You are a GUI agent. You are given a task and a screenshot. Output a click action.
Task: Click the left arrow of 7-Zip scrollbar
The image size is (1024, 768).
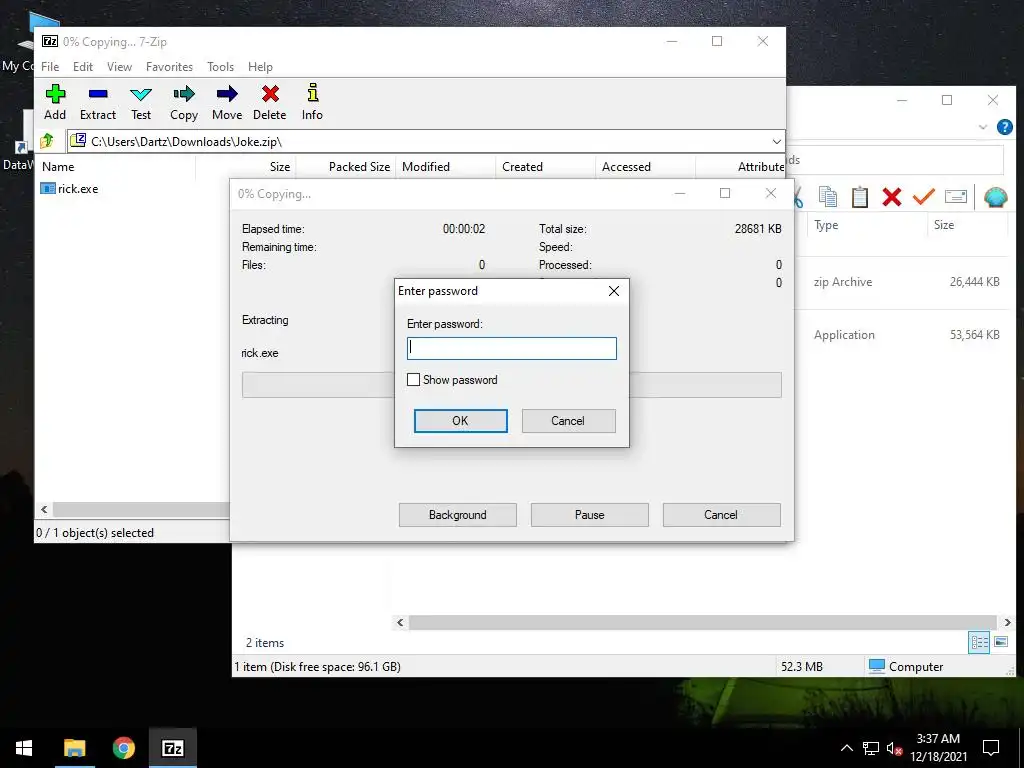(x=44, y=509)
